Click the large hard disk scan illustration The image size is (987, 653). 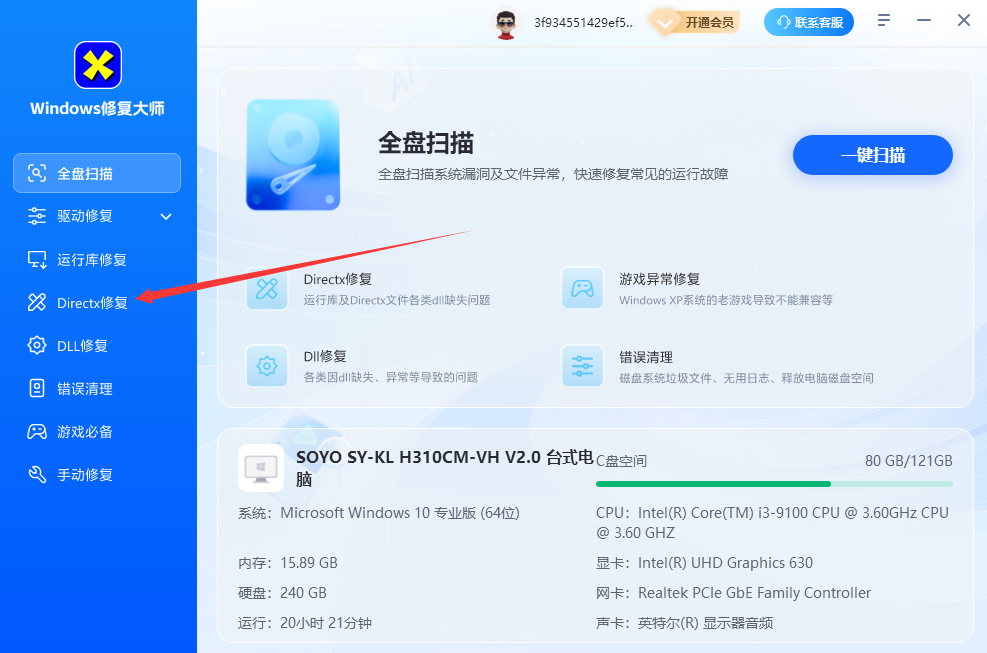[293, 155]
